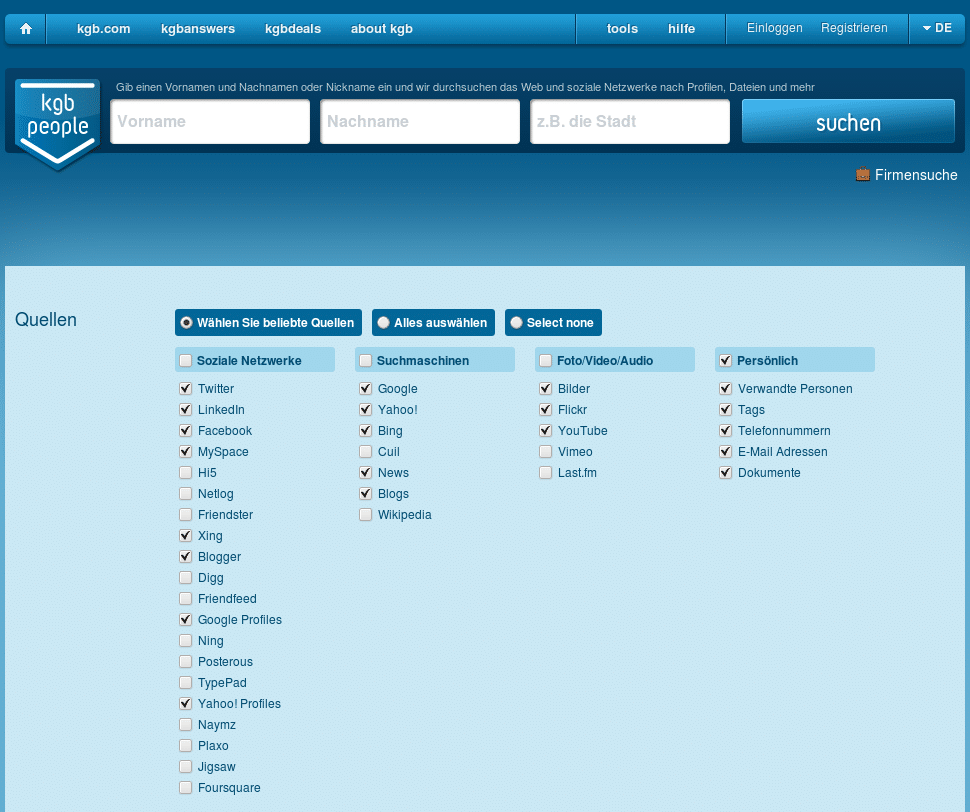
Task: Select 'Alles auswählen' radio option
Action: [384, 323]
